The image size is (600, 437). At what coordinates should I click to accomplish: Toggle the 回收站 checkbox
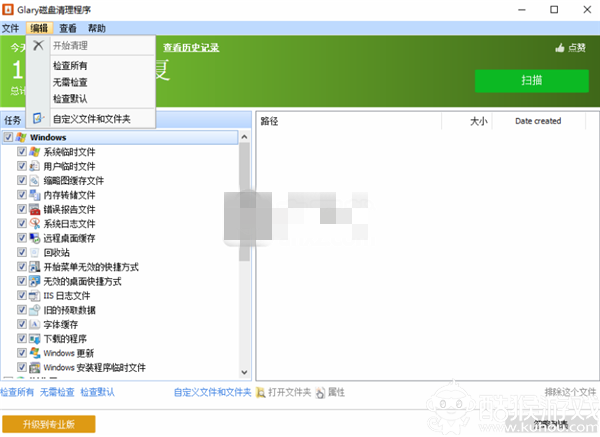22,252
